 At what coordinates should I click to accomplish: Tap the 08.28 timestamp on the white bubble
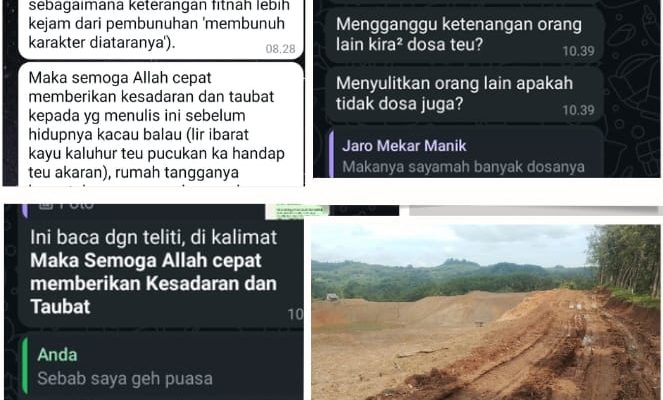(280, 49)
